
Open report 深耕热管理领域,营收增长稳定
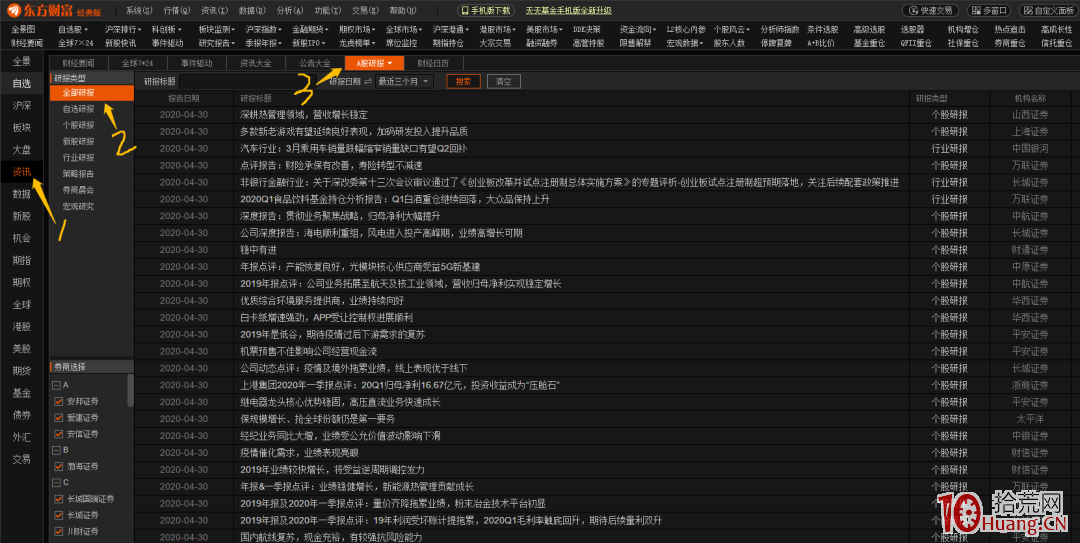point(304,115)
